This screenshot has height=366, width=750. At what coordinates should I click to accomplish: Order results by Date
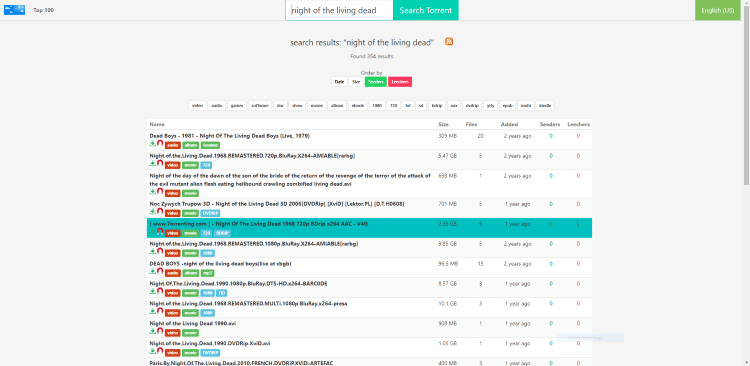click(340, 82)
